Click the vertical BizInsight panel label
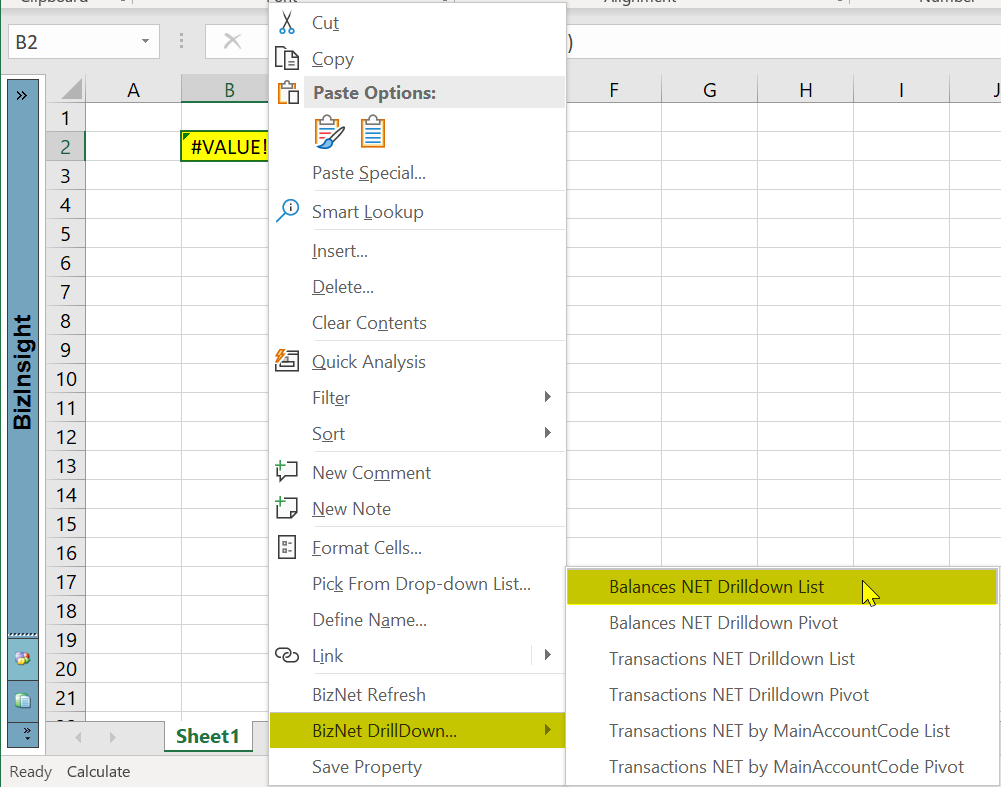Screen dimensions: 1001x787 click(x=22, y=371)
